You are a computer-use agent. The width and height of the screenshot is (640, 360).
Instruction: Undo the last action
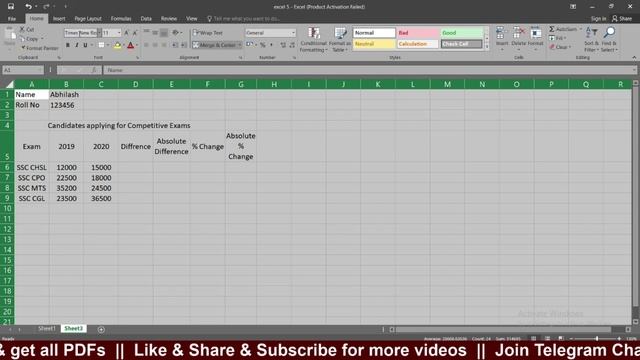pos(28,7)
